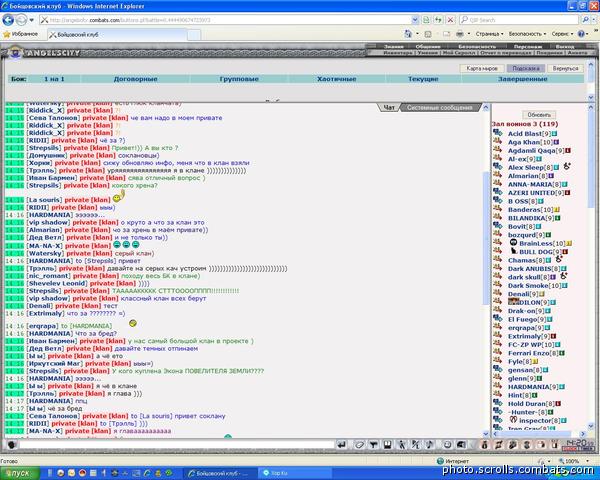
Task: Click IE Print toolbar icon
Action: pos(460,34)
